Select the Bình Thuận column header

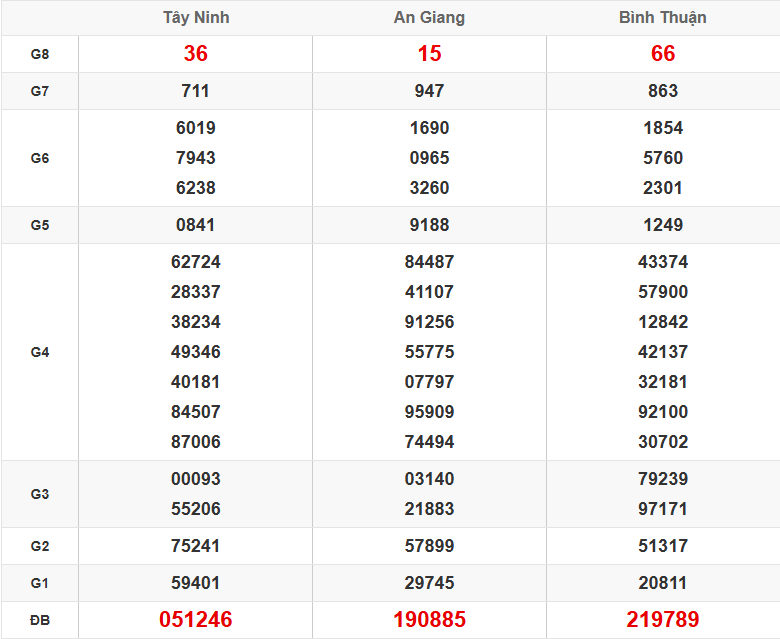[x=662, y=18]
